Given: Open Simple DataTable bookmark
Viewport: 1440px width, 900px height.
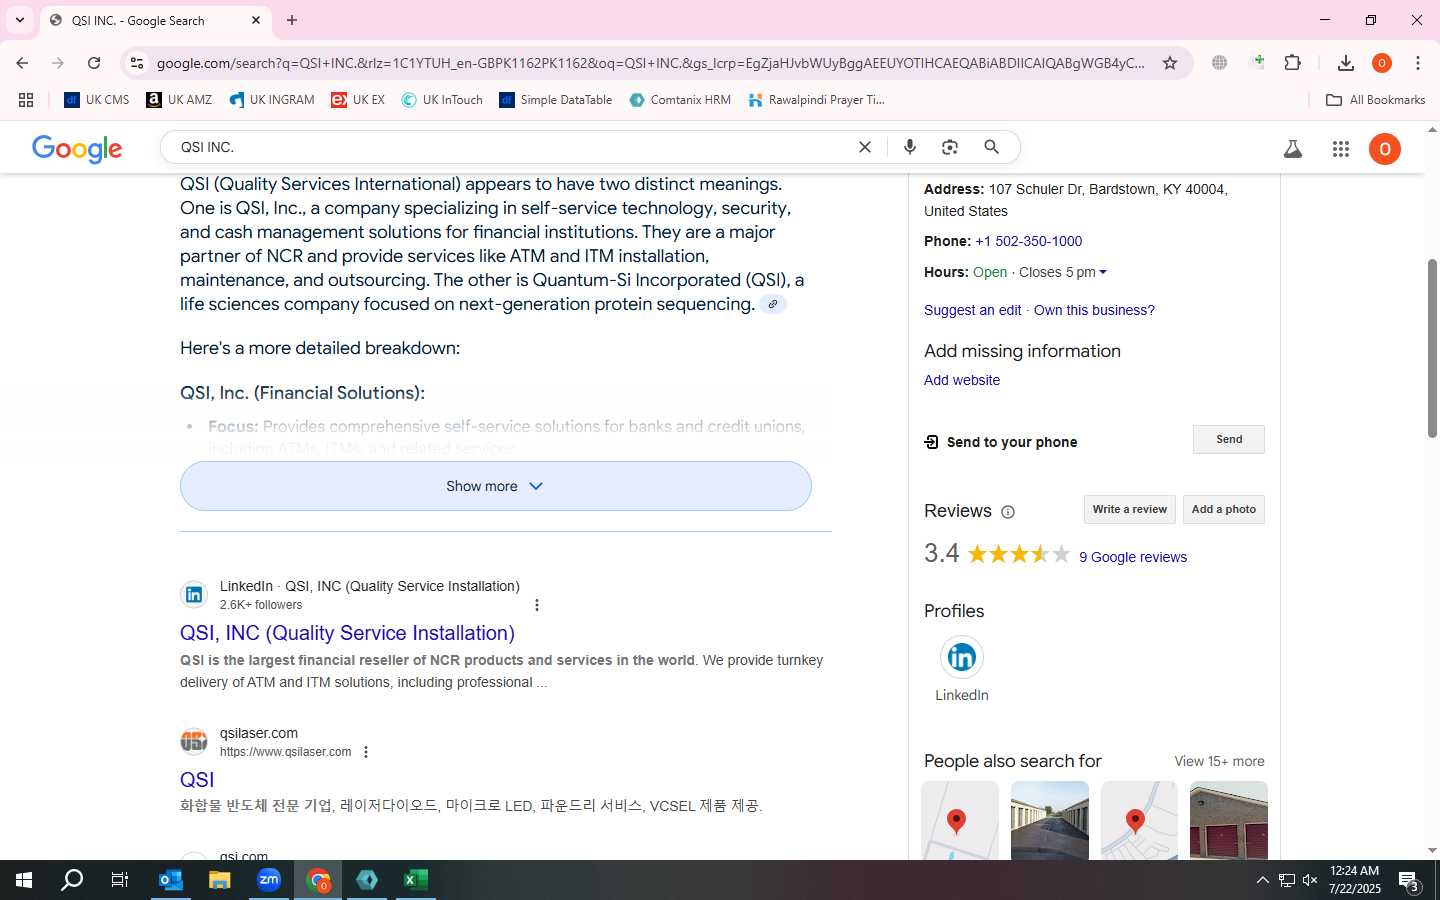Looking at the screenshot, I should click(556, 100).
